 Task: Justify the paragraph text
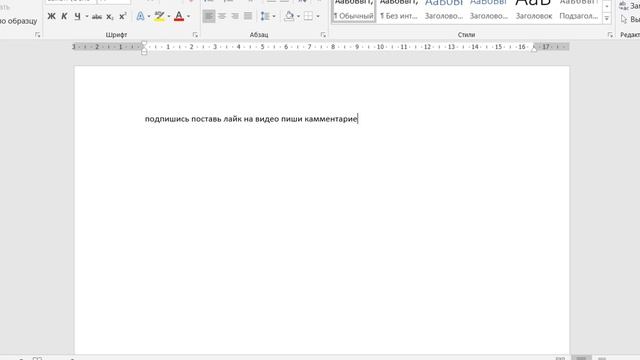pos(248,16)
